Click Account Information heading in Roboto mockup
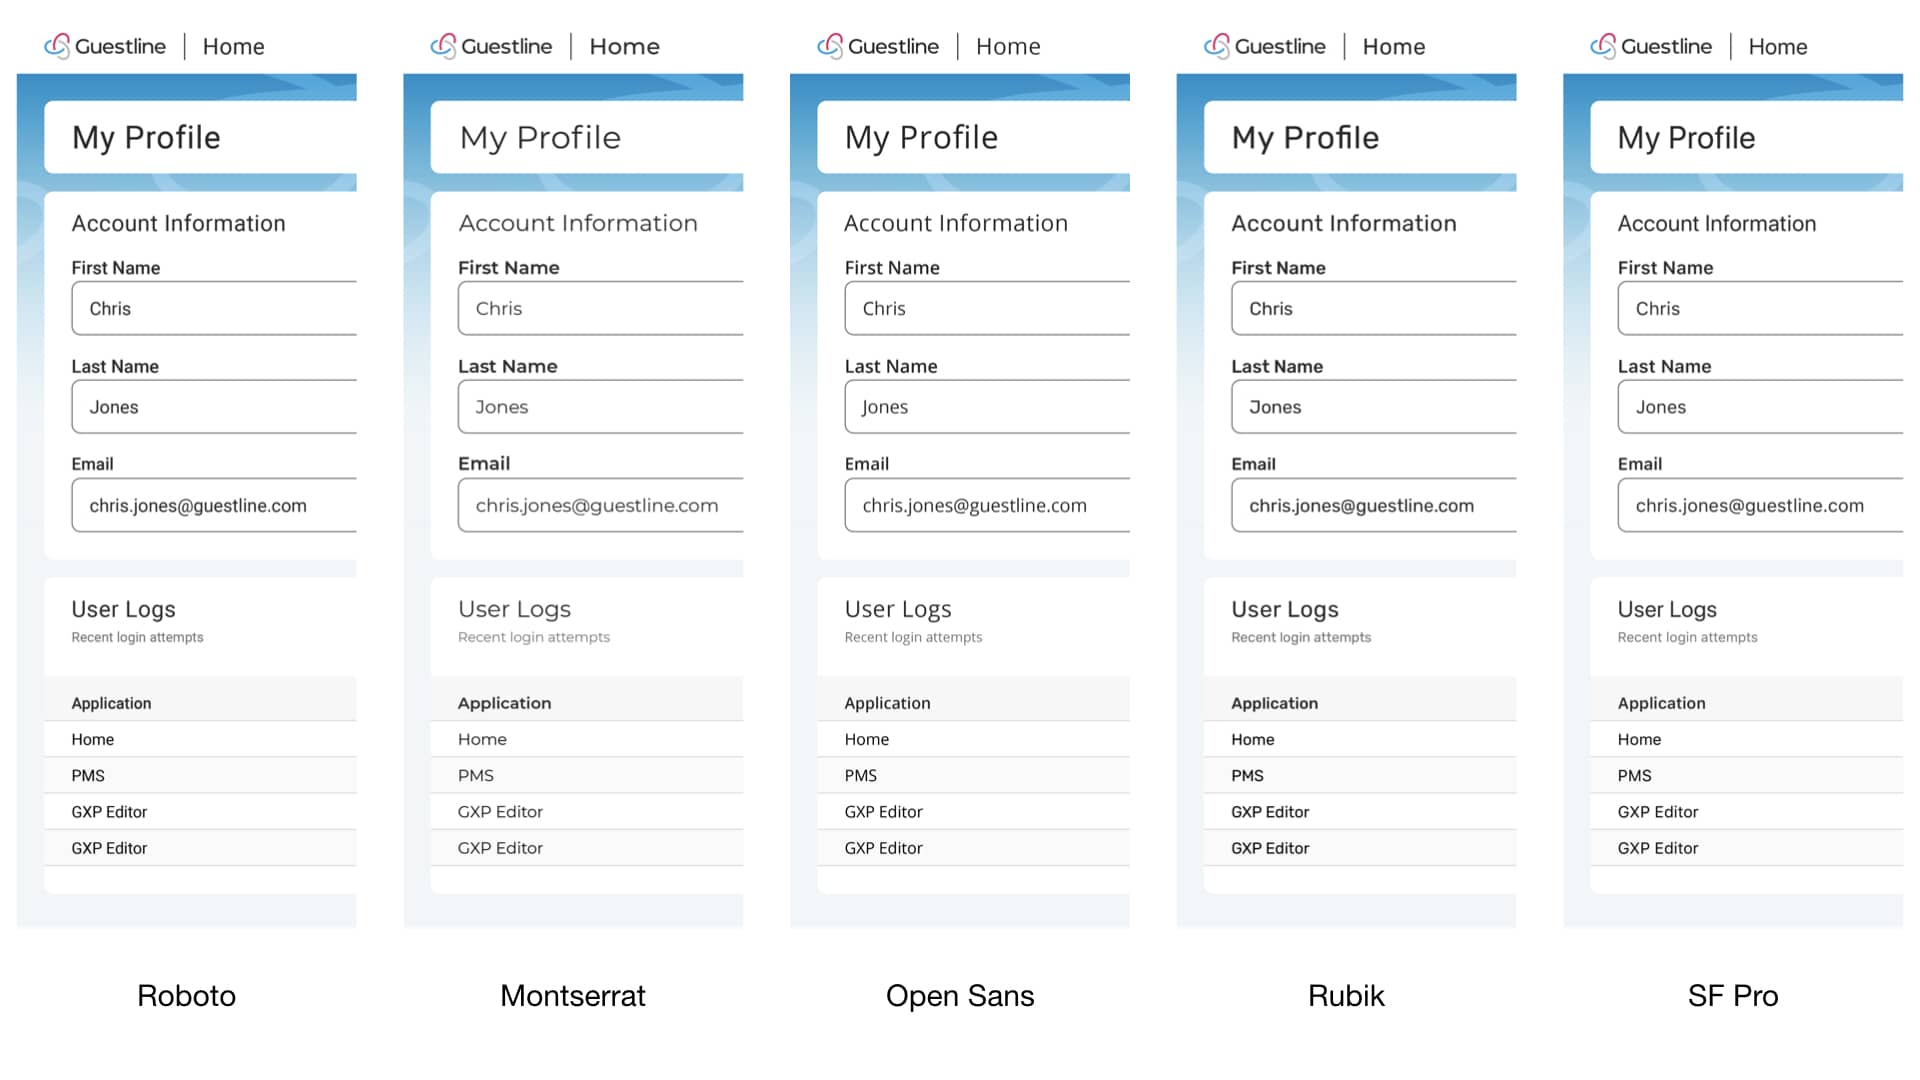Viewport: 1920px width, 1080px height. [178, 223]
